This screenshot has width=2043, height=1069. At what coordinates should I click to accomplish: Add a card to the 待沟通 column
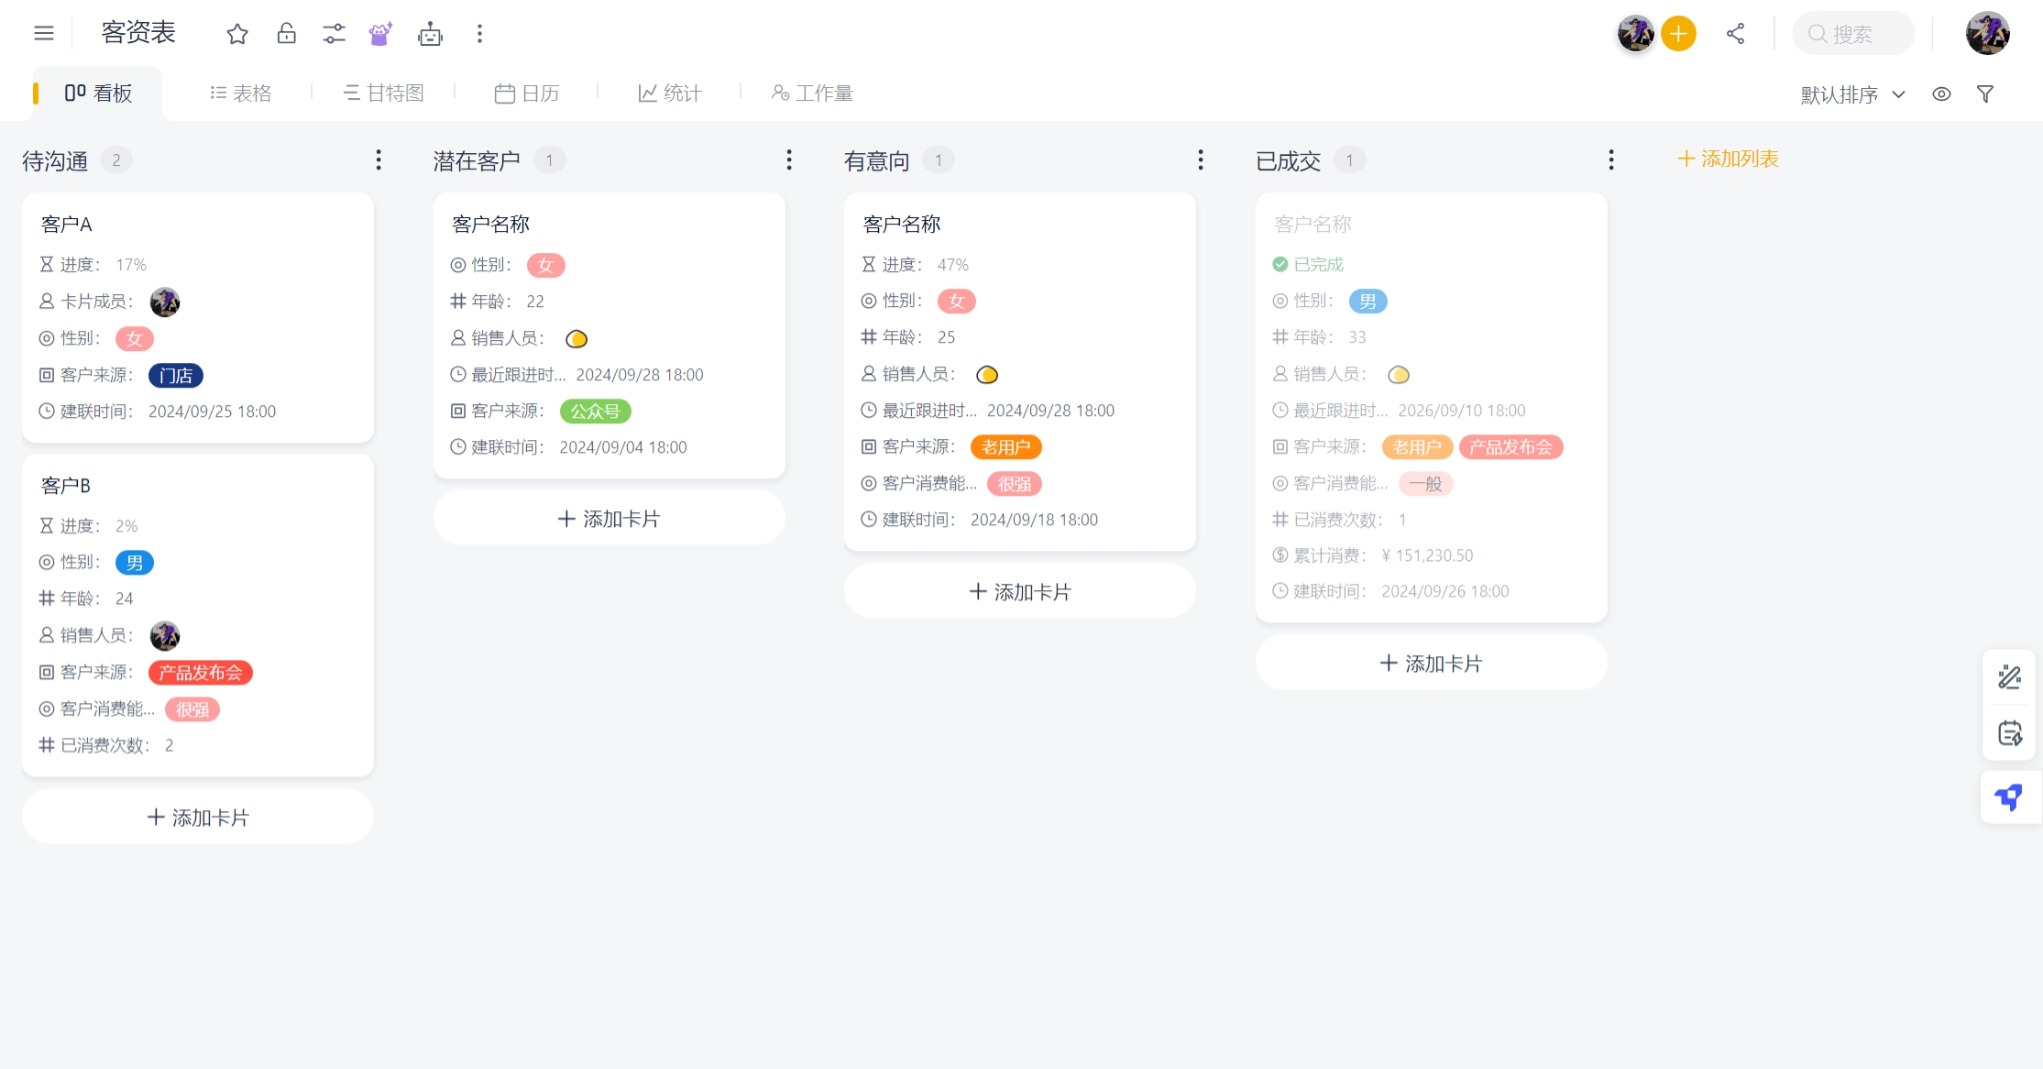pyautogui.click(x=198, y=817)
